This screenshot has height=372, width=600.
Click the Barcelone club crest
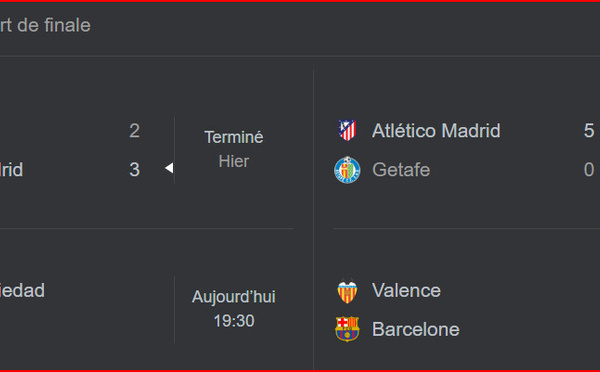(347, 329)
